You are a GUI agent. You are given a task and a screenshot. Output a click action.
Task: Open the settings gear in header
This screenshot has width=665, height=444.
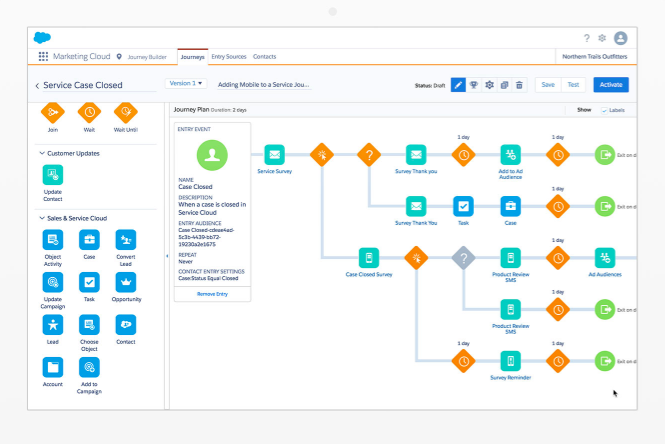[602, 38]
